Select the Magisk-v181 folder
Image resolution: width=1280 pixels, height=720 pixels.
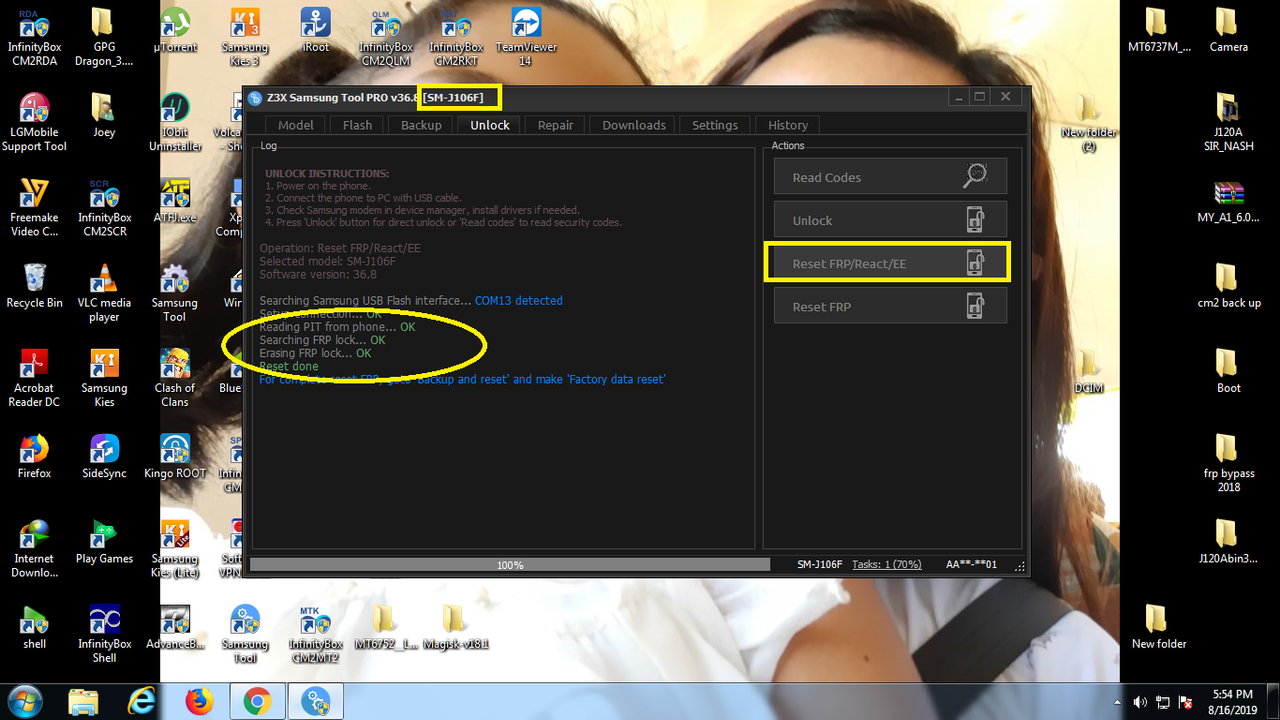(x=455, y=626)
